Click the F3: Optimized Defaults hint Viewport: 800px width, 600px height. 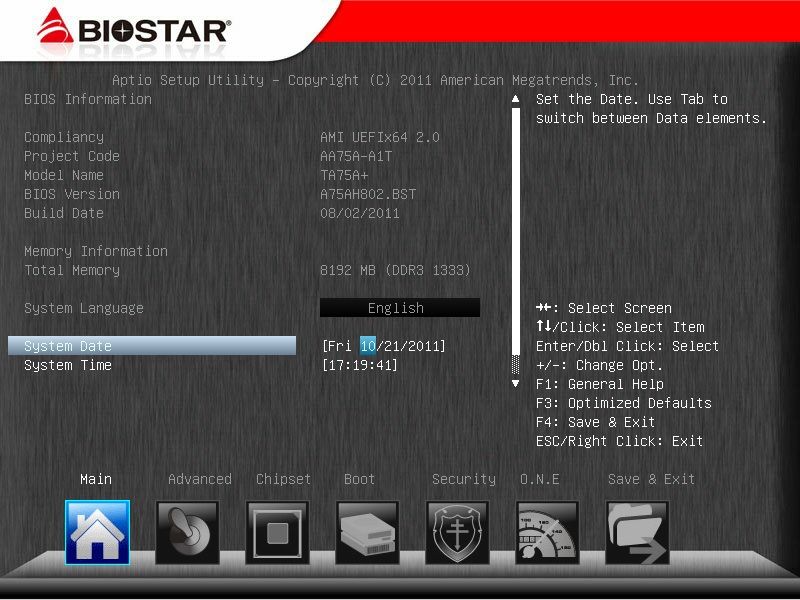click(623, 403)
